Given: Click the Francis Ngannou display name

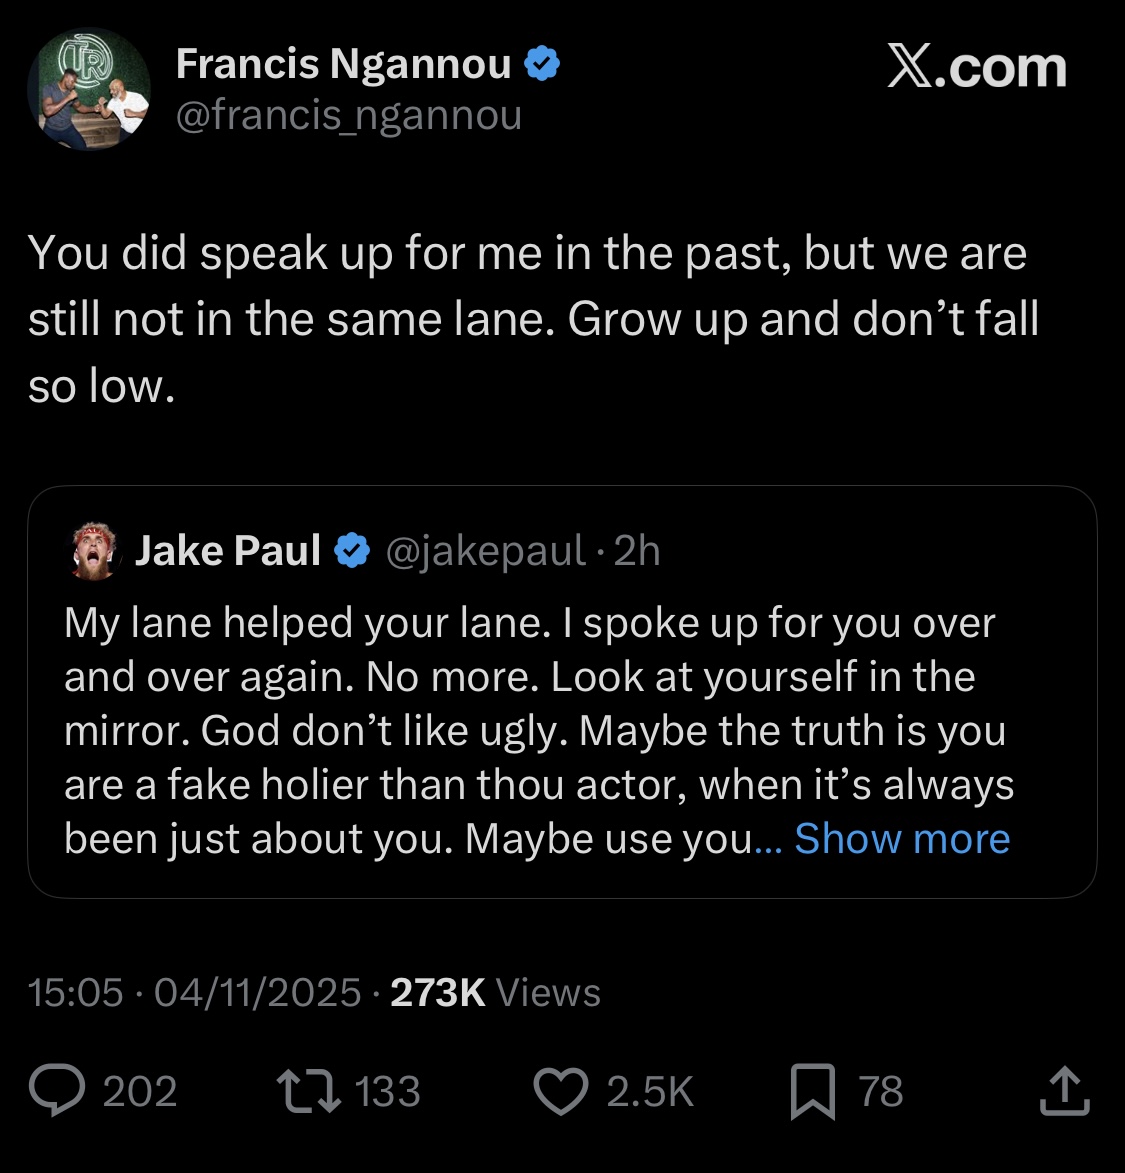Looking at the screenshot, I should point(344,64).
